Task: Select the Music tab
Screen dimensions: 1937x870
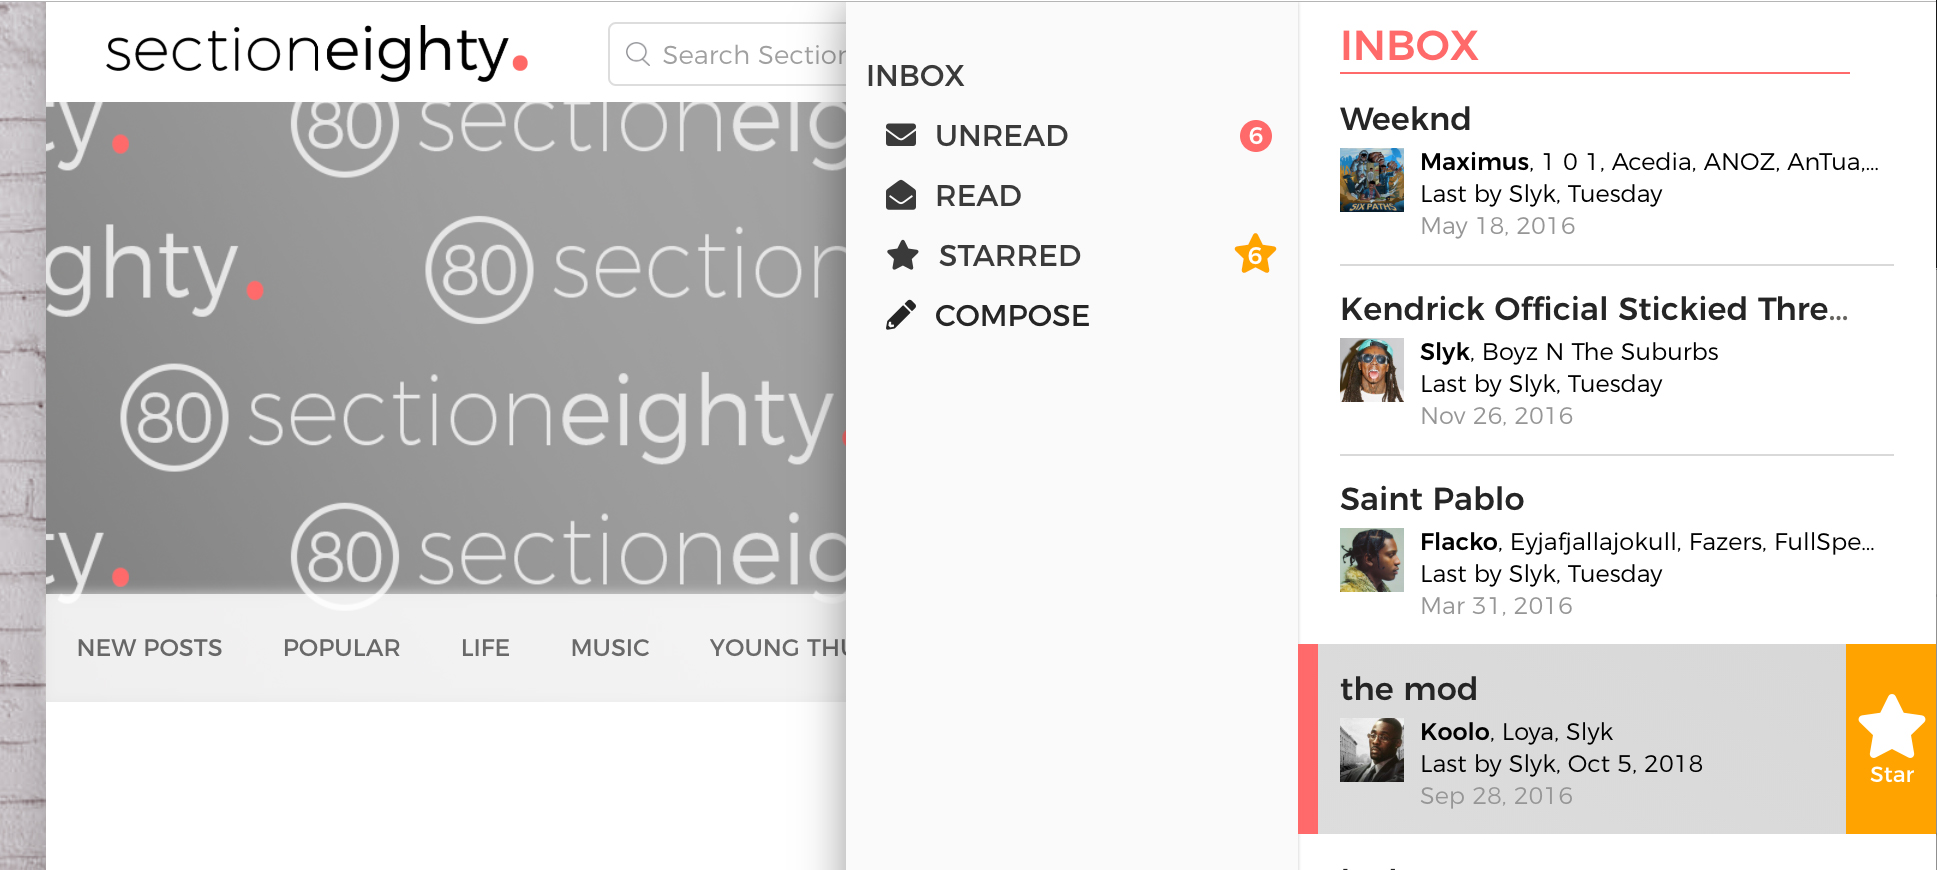Action: coord(610,648)
